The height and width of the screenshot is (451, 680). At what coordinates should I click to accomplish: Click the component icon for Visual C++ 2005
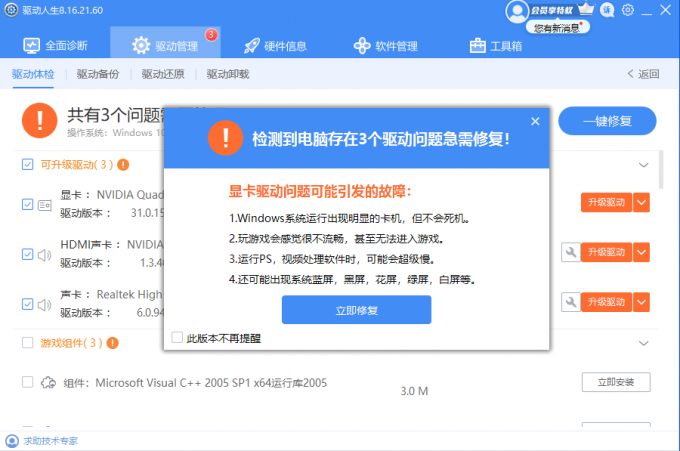point(48,382)
